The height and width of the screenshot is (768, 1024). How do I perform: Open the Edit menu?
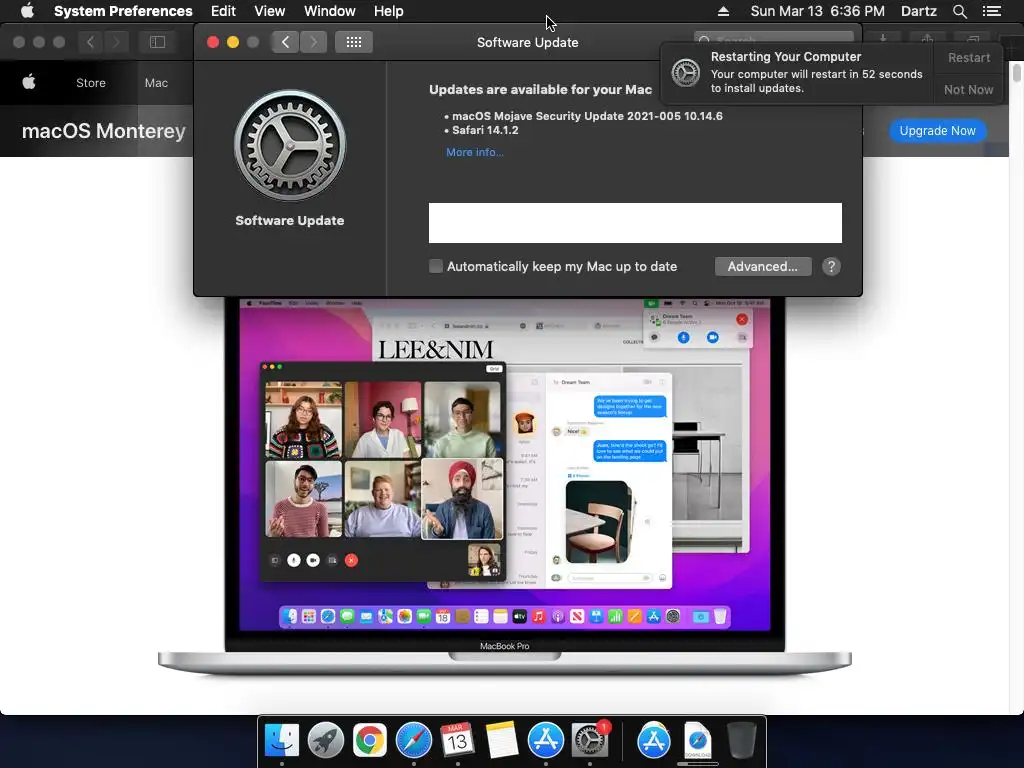pyautogui.click(x=223, y=11)
